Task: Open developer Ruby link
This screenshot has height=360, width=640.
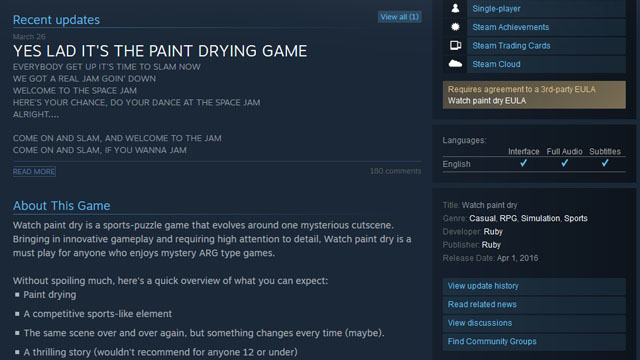Action: pyautogui.click(x=493, y=232)
